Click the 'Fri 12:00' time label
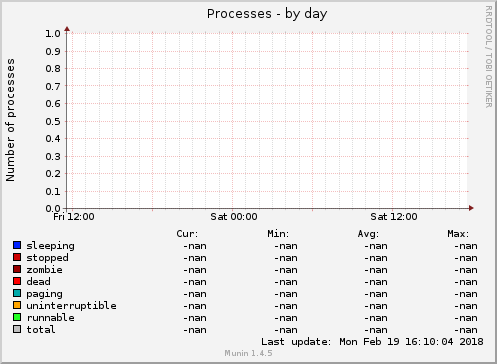This screenshot has width=497, height=364. [x=74, y=217]
